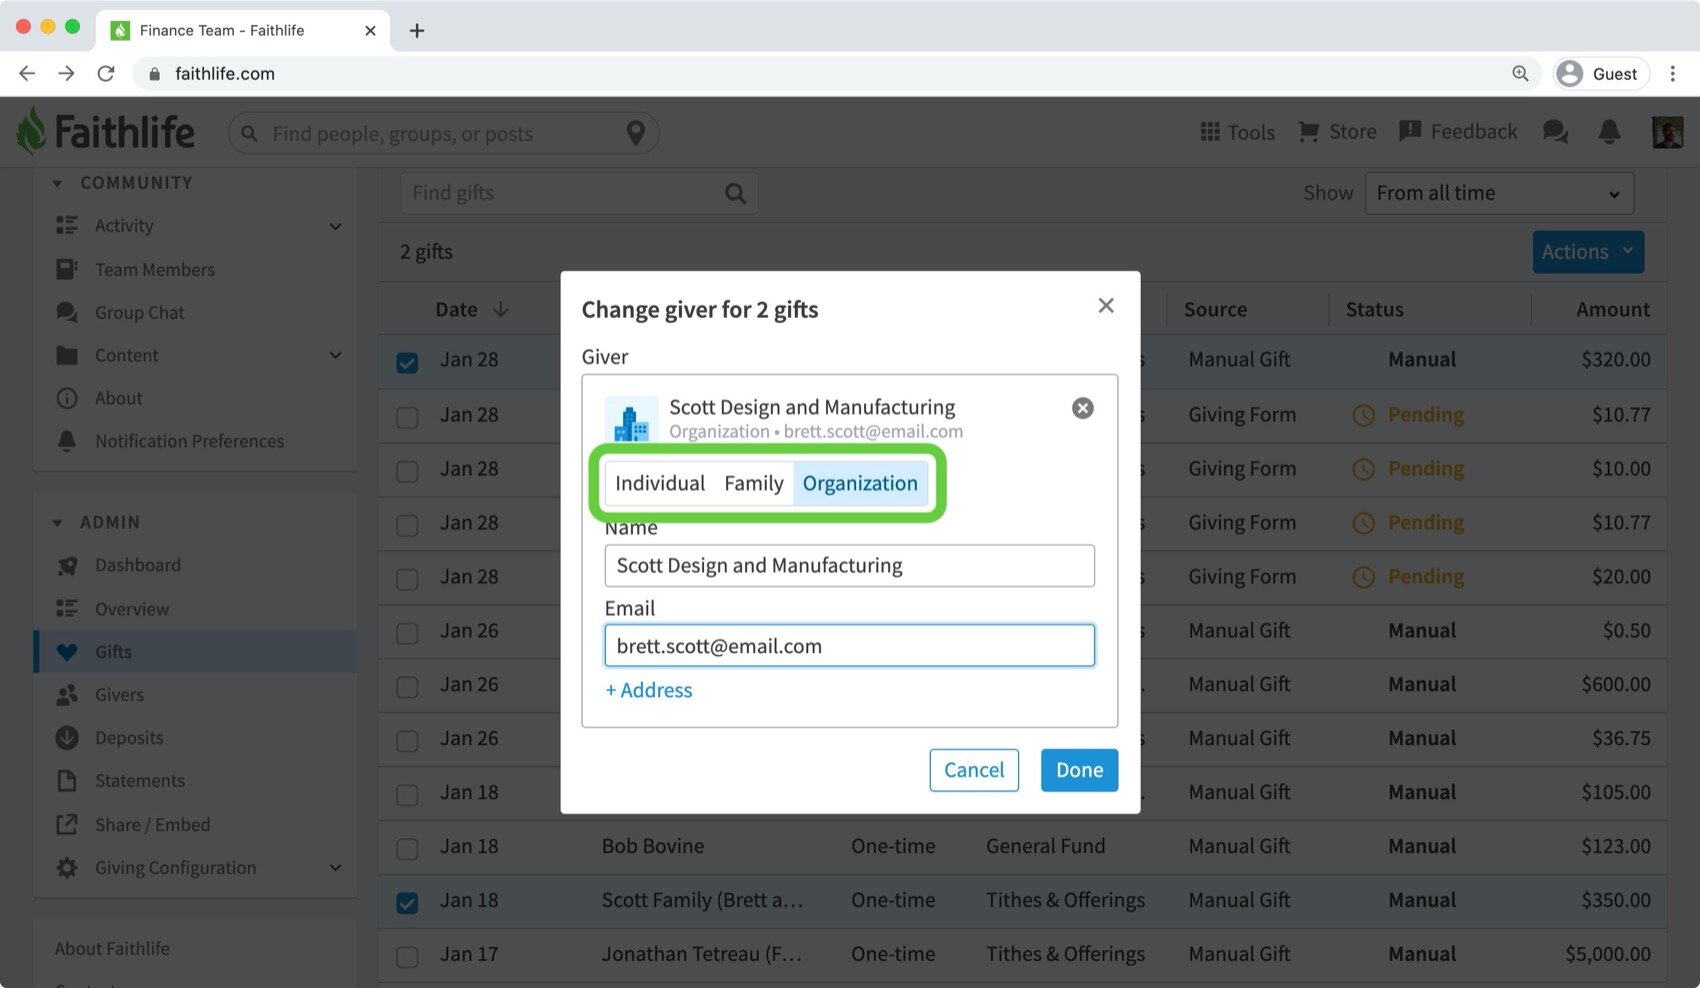This screenshot has height=988, width=1700.
Task: Click browser reload button
Action: pos(105,73)
